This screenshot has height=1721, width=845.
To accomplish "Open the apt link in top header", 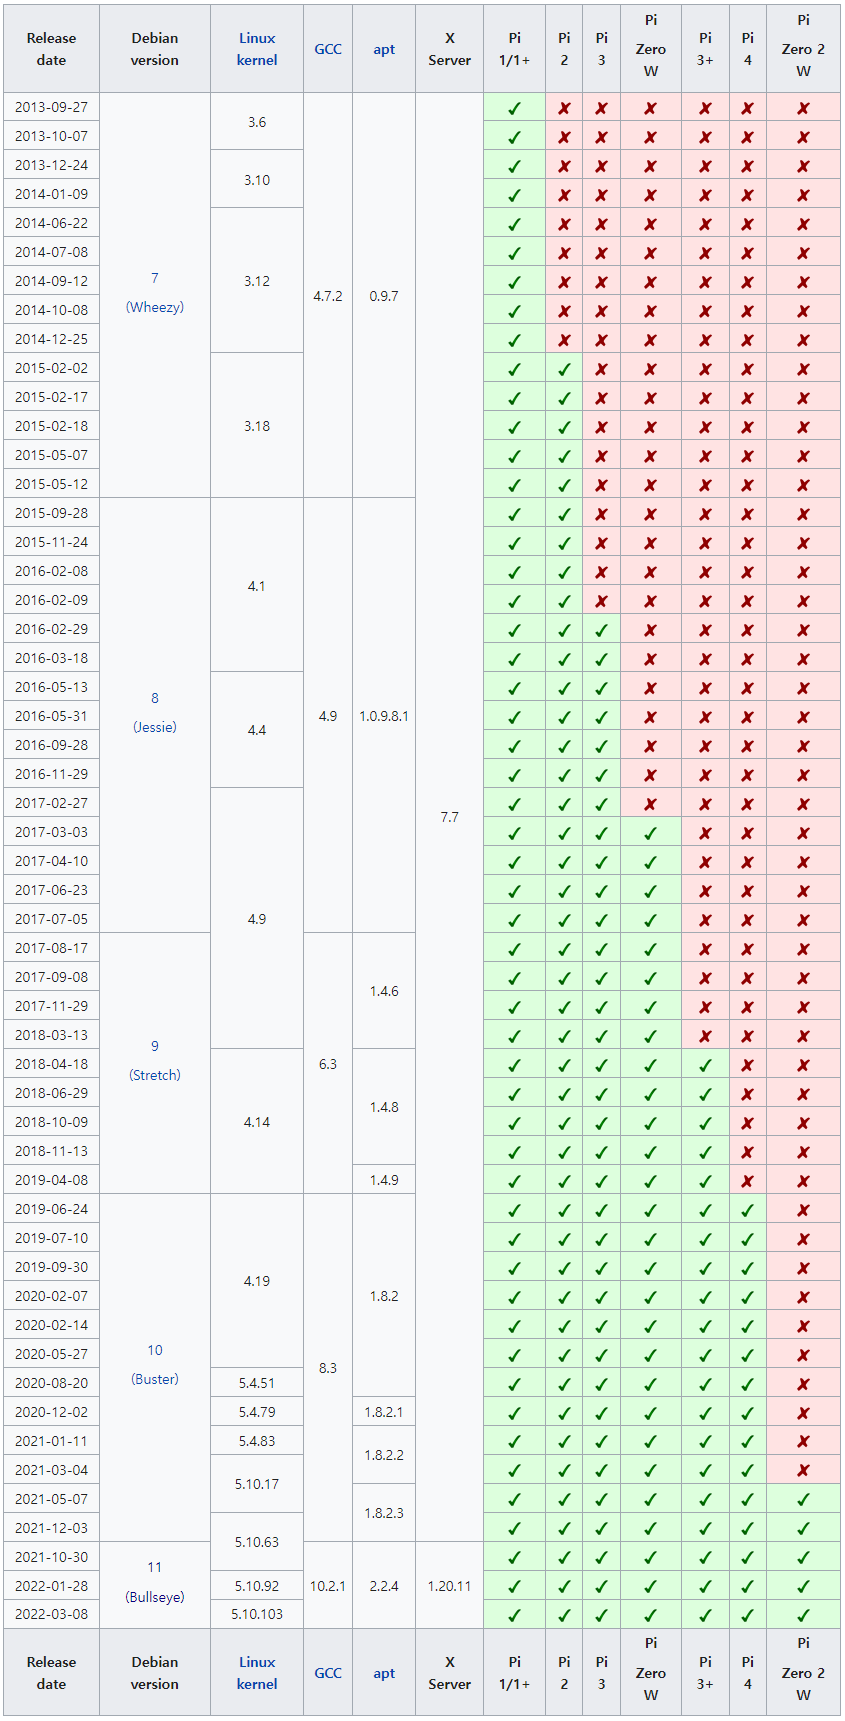I will point(384,49).
